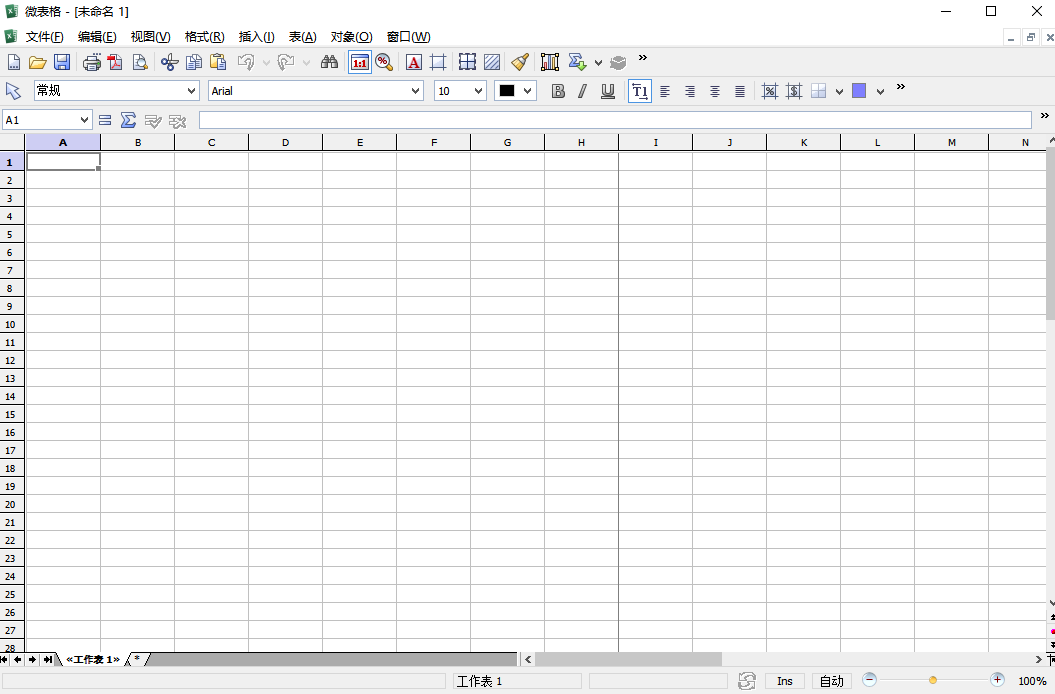Click the AutoSum sigma icon
This screenshot has width=1055, height=694.
[128, 120]
